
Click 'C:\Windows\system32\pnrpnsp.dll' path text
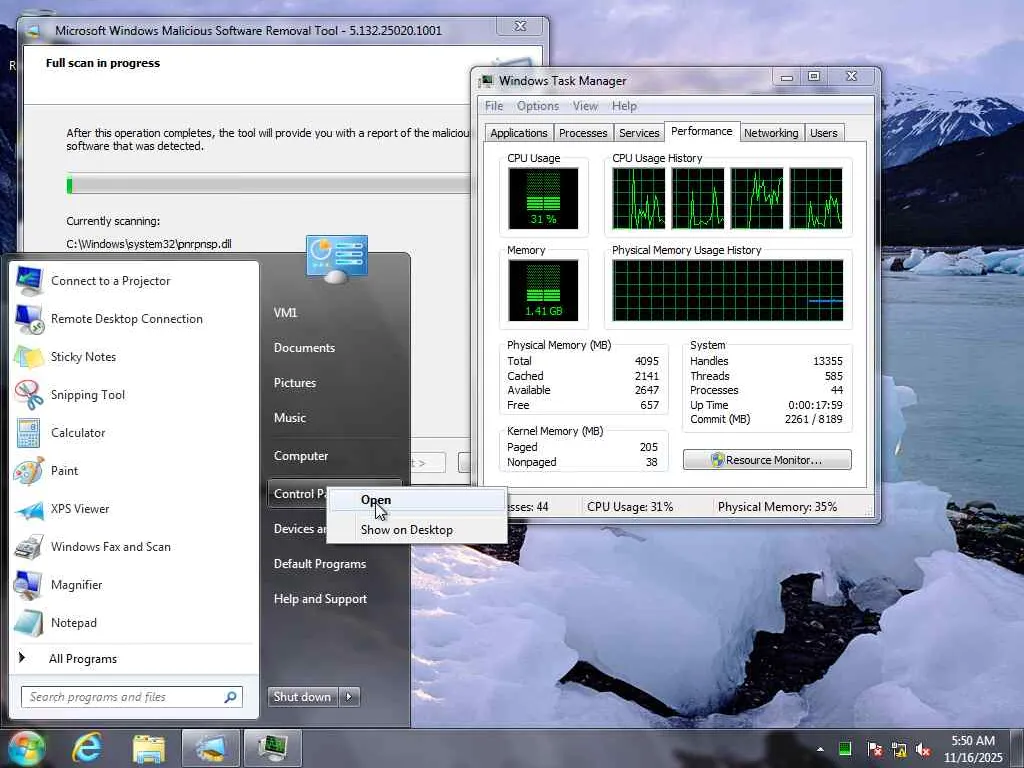pos(149,244)
